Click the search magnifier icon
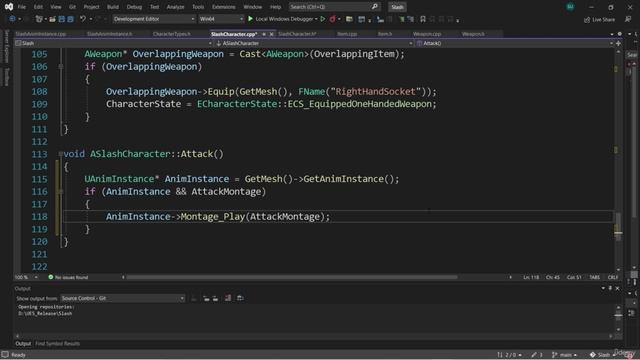Screen dimensions: 640x360 click(375, 7)
